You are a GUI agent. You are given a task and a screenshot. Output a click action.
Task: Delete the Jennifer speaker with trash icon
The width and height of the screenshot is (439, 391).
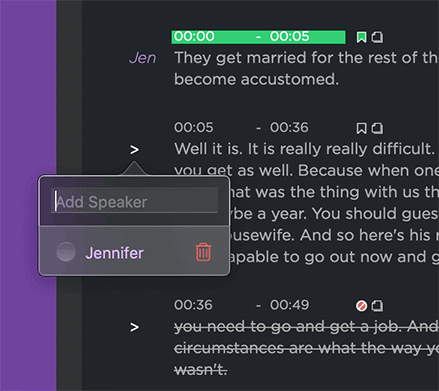[x=203, y=252]
